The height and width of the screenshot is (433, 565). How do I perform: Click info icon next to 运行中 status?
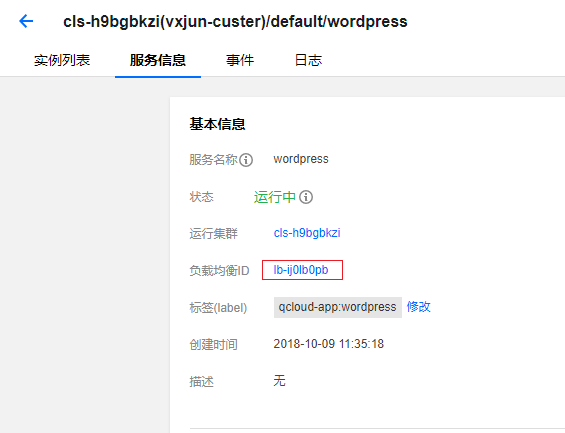[306, 197]
